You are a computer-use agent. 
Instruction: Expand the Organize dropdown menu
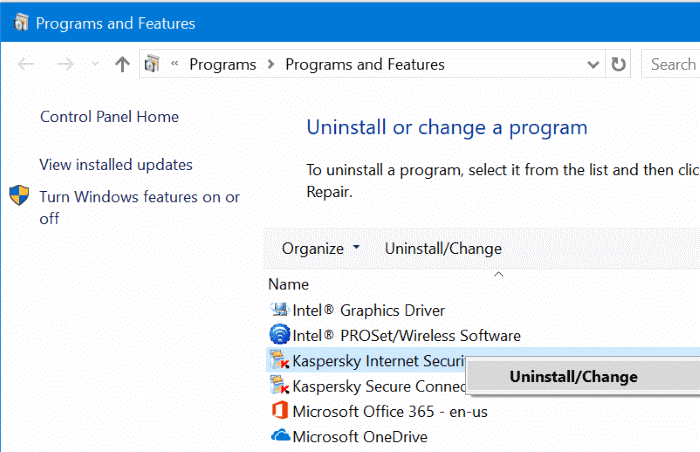(320, 249)
